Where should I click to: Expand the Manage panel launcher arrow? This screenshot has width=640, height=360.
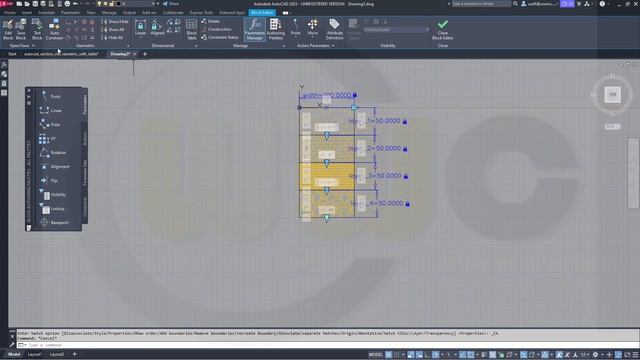point(284,46)
